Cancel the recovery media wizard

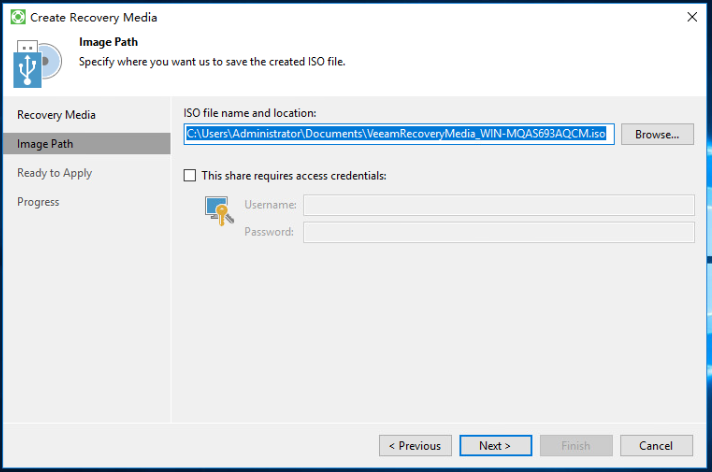coord(656,446)
